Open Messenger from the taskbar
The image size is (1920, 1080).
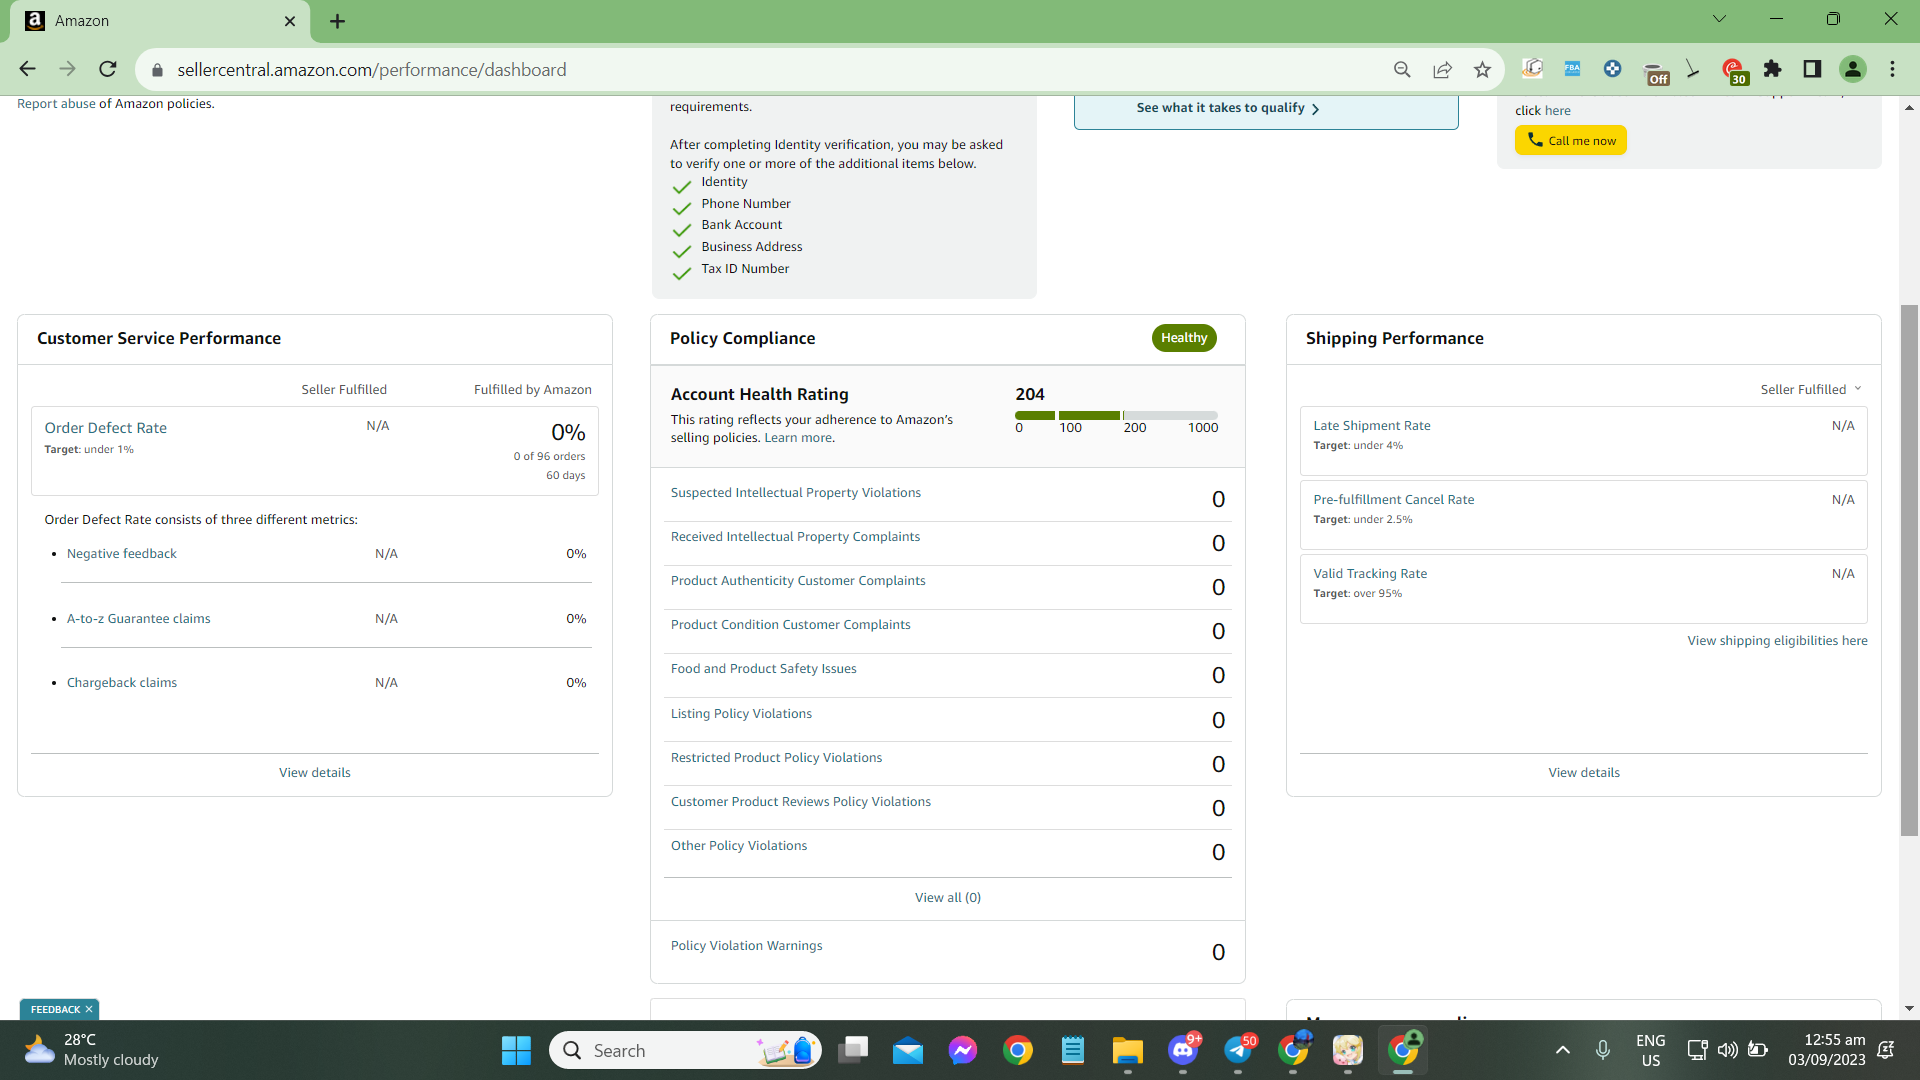click(963, 1051)
